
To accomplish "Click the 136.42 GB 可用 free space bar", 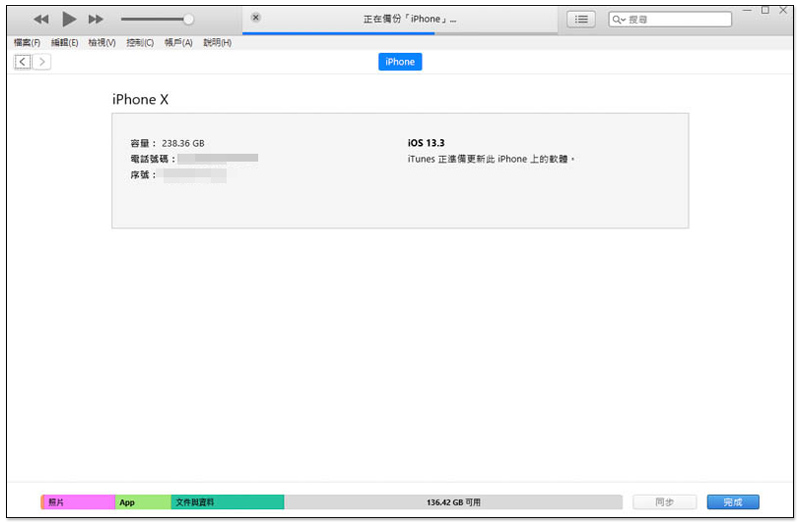I will point(453,502).
